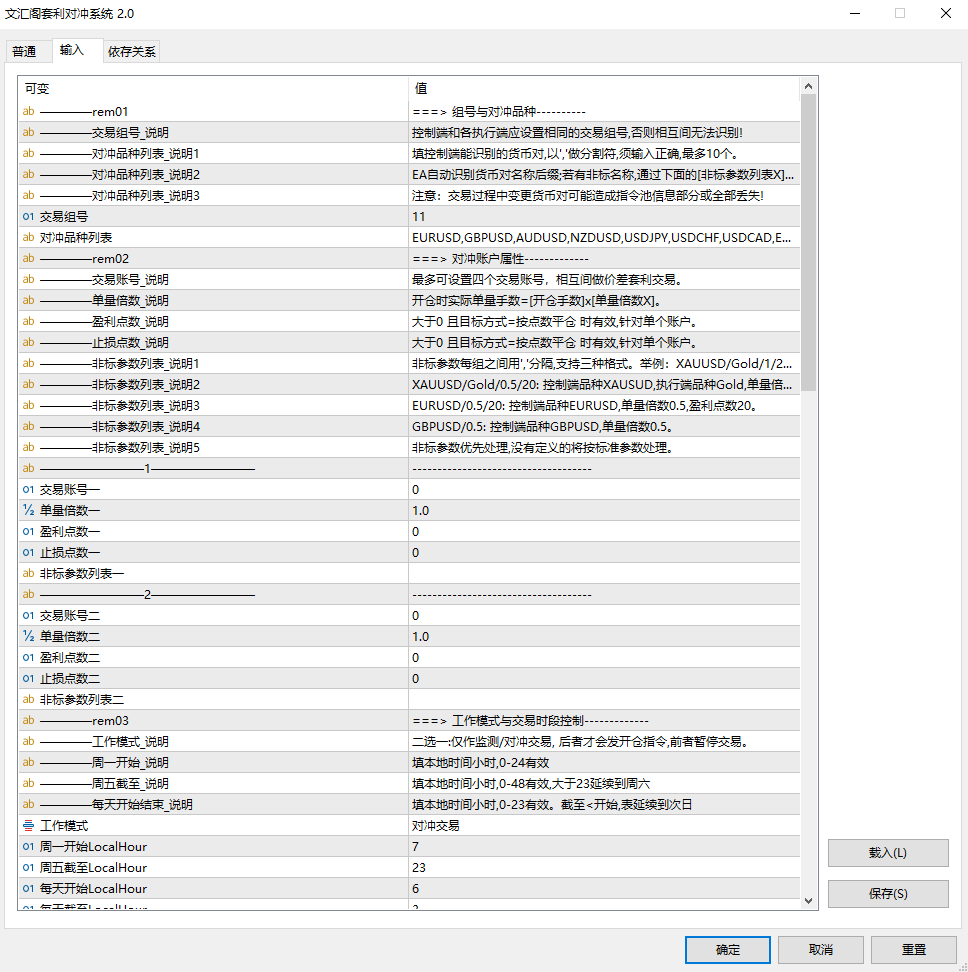The image size is (968, 972).
Task: Click the integer icon beside 交易组号
Action: point(28,216)
